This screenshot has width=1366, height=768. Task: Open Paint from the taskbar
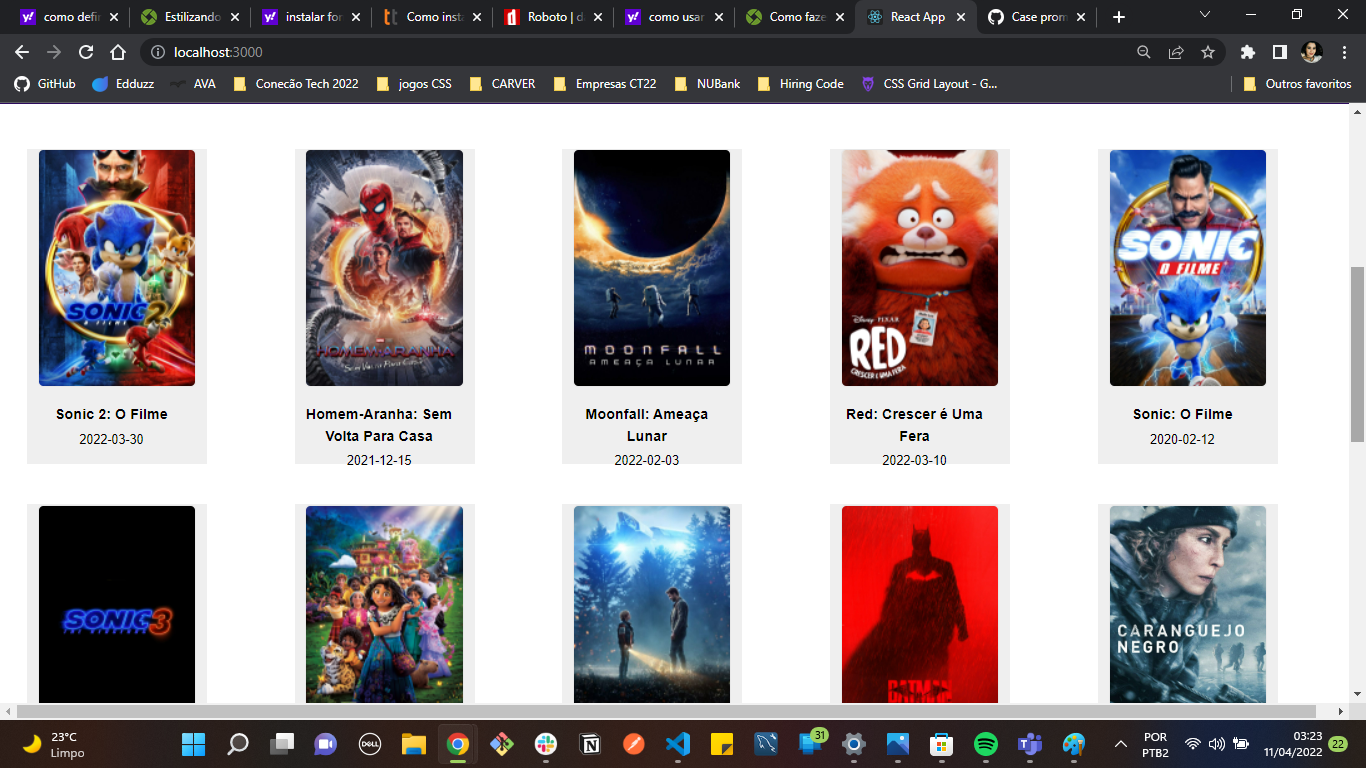click(x=1074, y=744)
